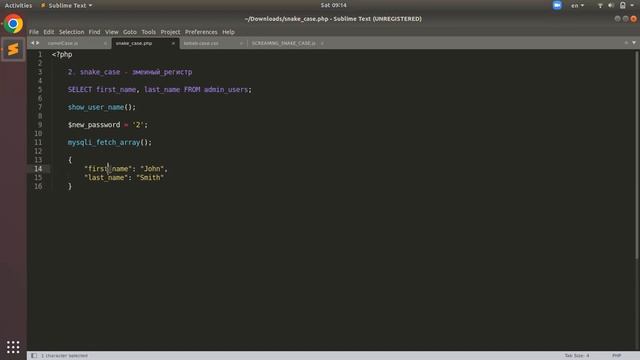Open the PHP syntax selector
The height and width of the screenshot is (360, 640).
click(616, 356)
